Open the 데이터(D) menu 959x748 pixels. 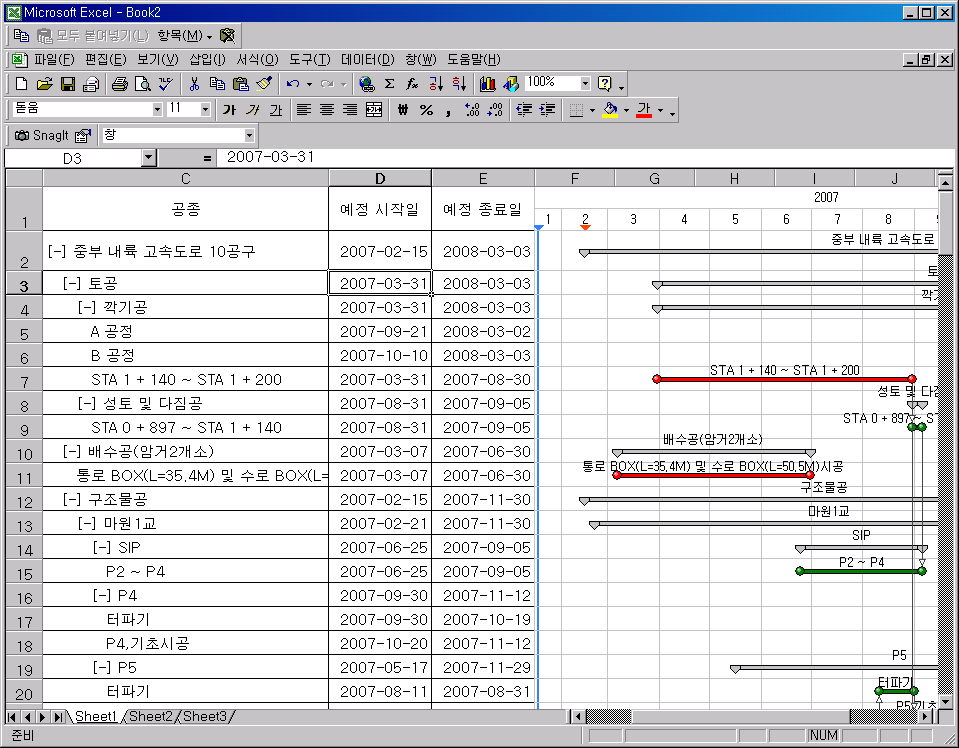(367, 60)
